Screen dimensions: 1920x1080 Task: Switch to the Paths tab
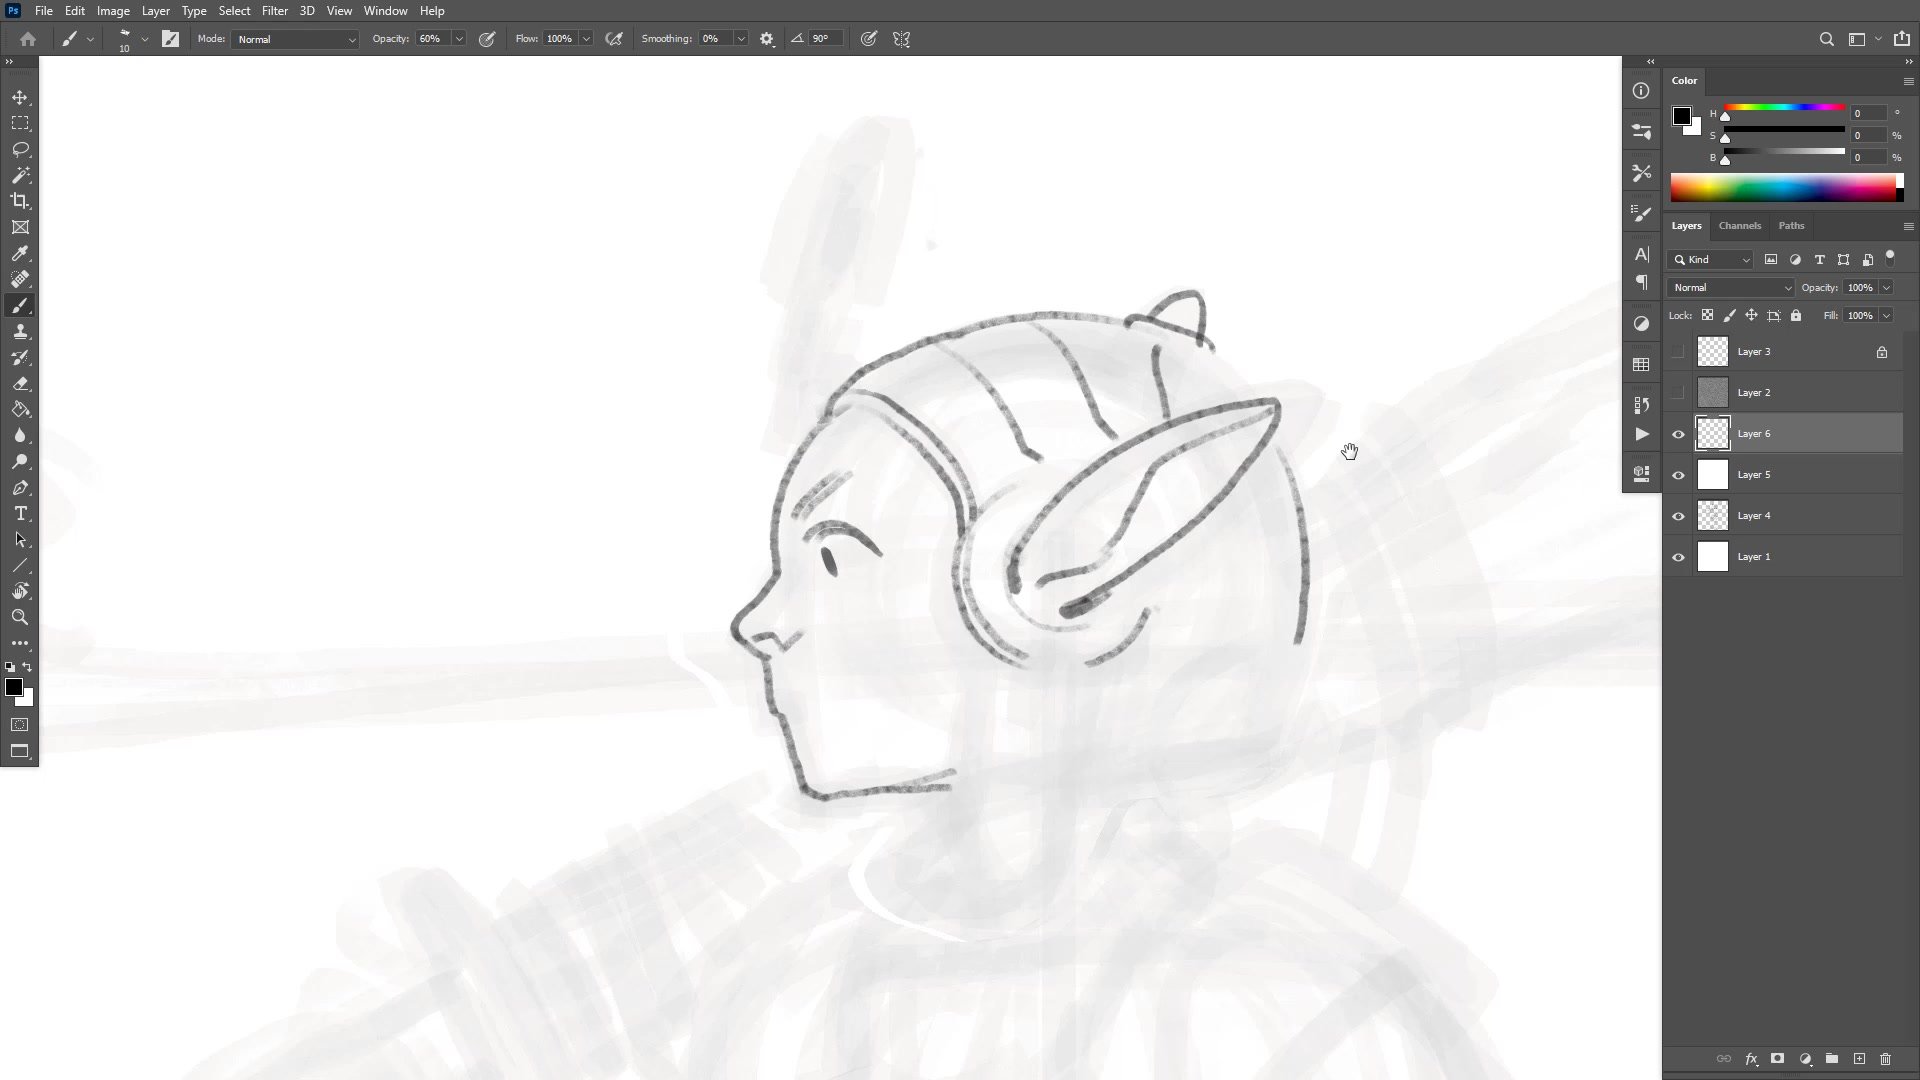tap(1791, 226)
